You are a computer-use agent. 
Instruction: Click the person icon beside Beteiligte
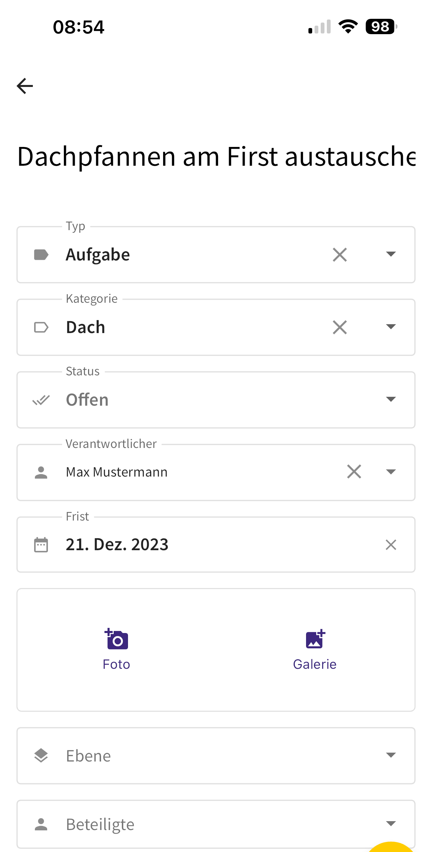(41, 824)
